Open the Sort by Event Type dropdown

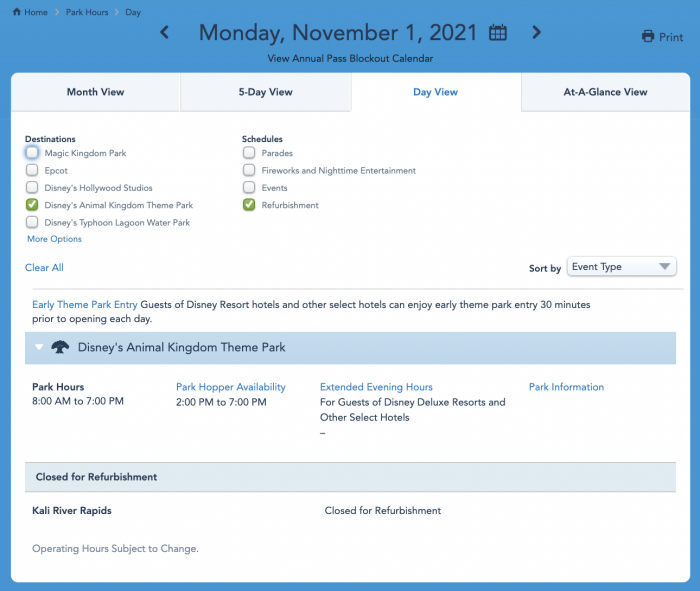pos(621,267)
